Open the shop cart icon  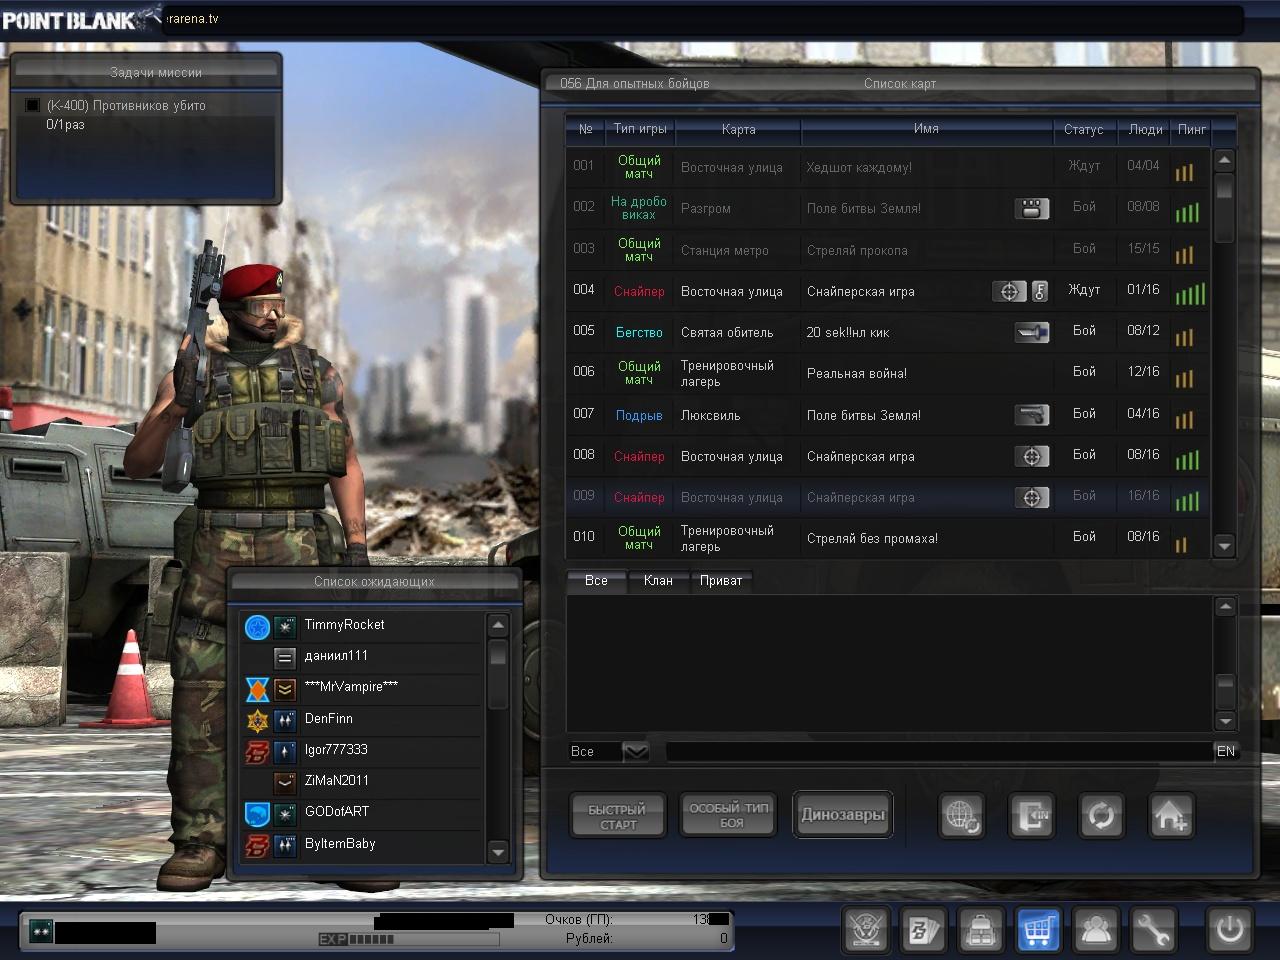click(1037, 930)
